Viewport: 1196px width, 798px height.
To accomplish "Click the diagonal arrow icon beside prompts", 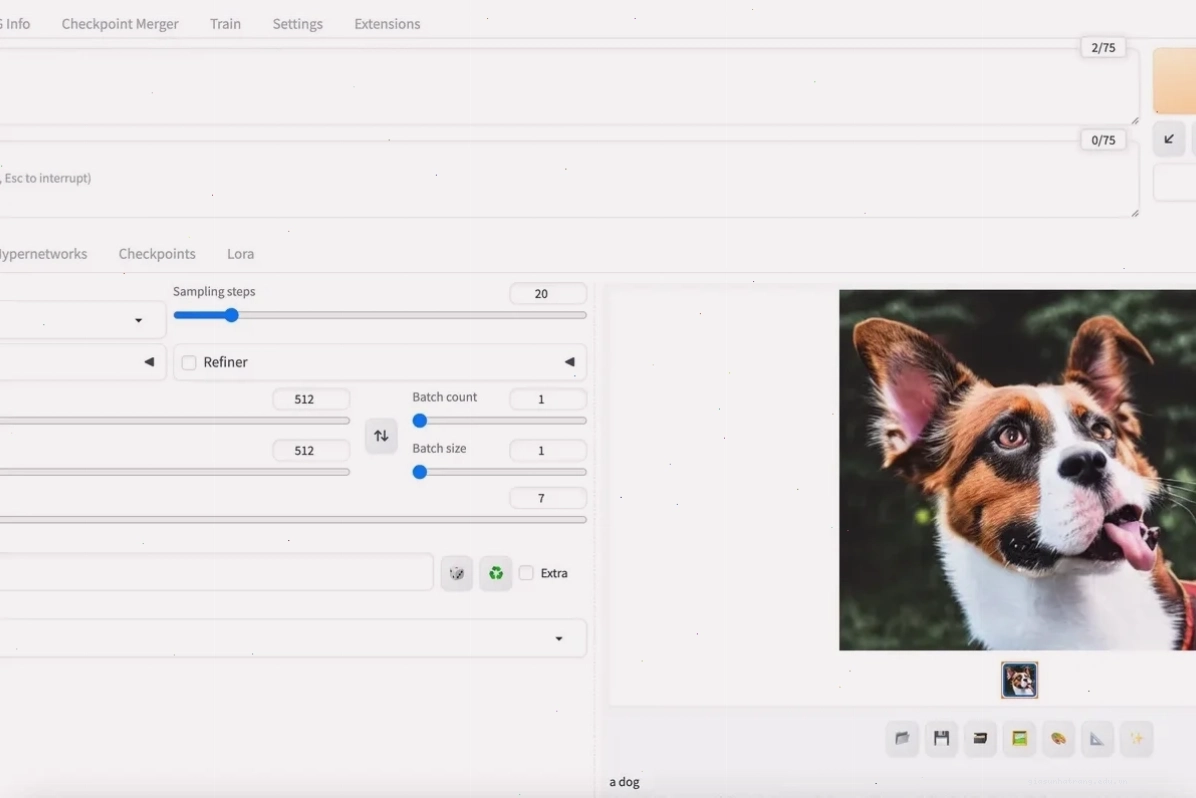I will click(1169, 139).
